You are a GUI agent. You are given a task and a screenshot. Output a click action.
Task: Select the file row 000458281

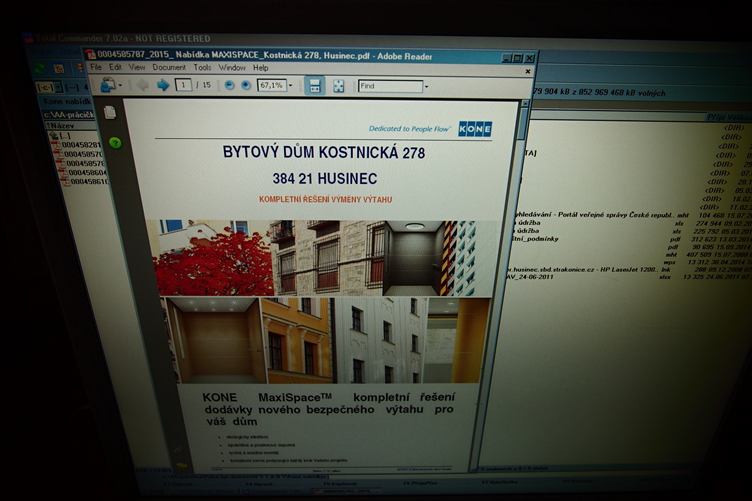(x=76, y=145)
